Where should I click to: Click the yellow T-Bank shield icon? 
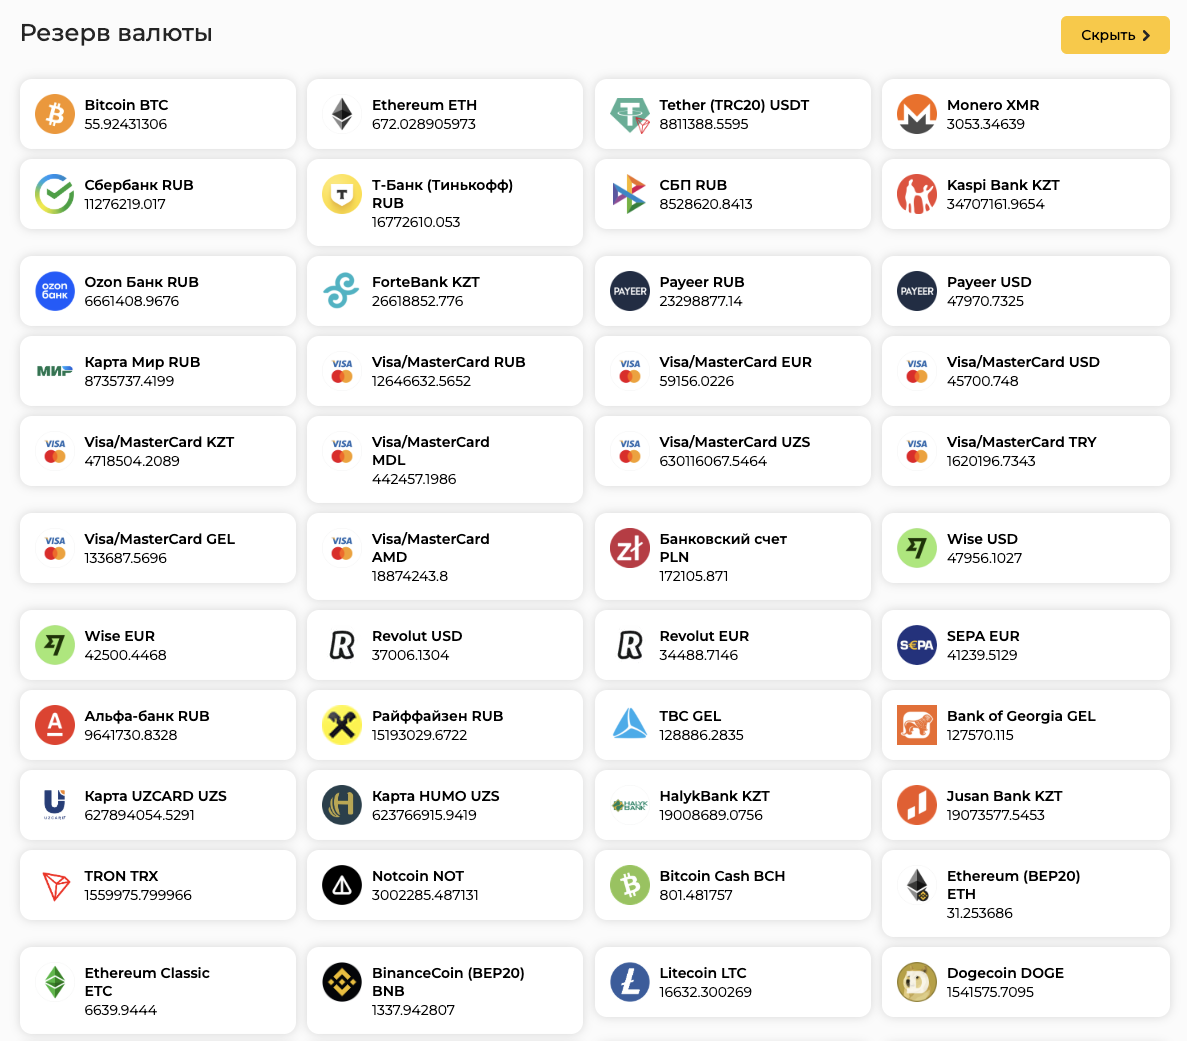point(342,194)
